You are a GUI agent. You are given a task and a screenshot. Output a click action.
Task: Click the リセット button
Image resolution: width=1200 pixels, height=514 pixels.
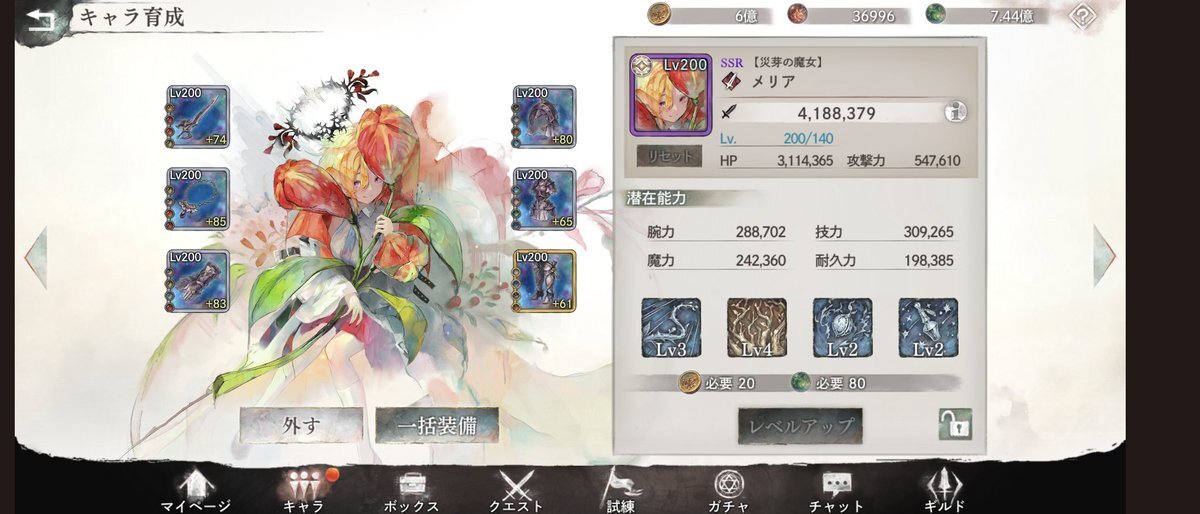pos(669,156)
